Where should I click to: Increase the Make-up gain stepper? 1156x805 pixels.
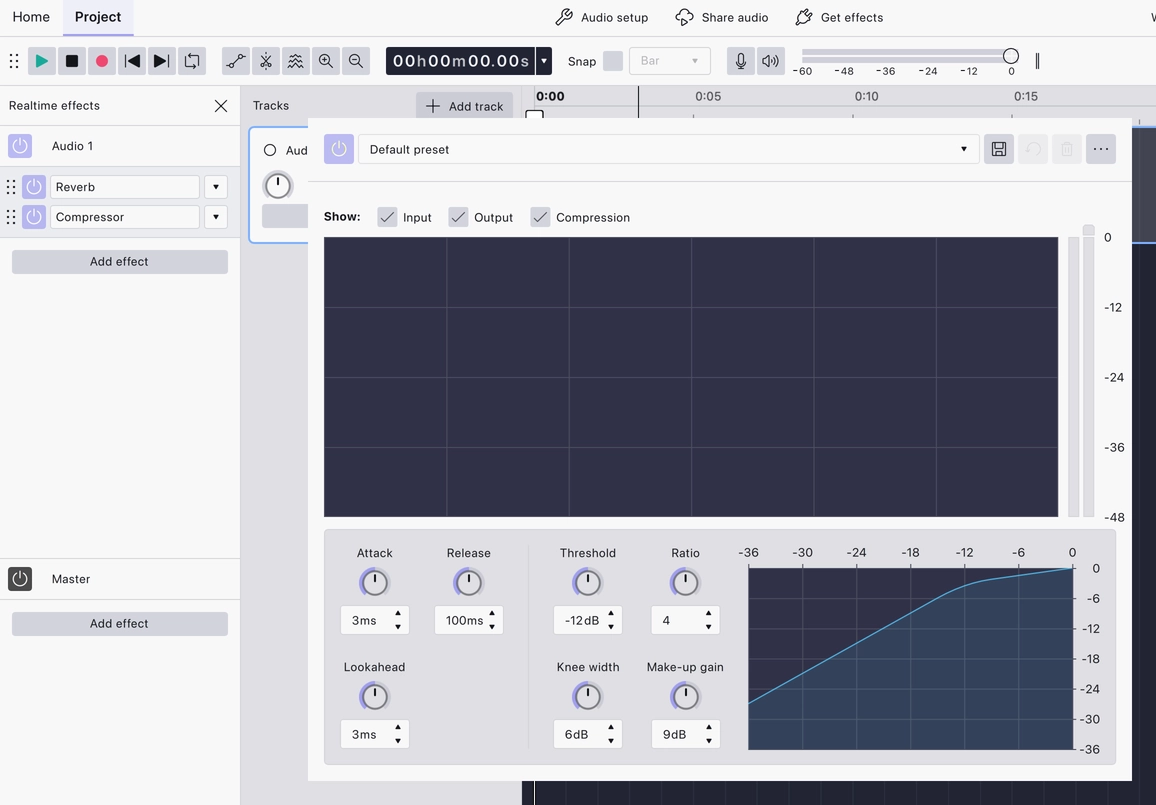(708, 728)
